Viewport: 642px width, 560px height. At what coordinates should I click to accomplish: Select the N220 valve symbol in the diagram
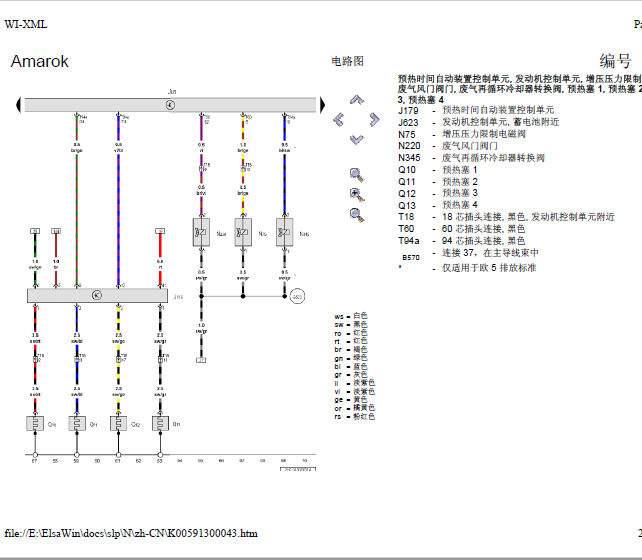coord(201,233)
